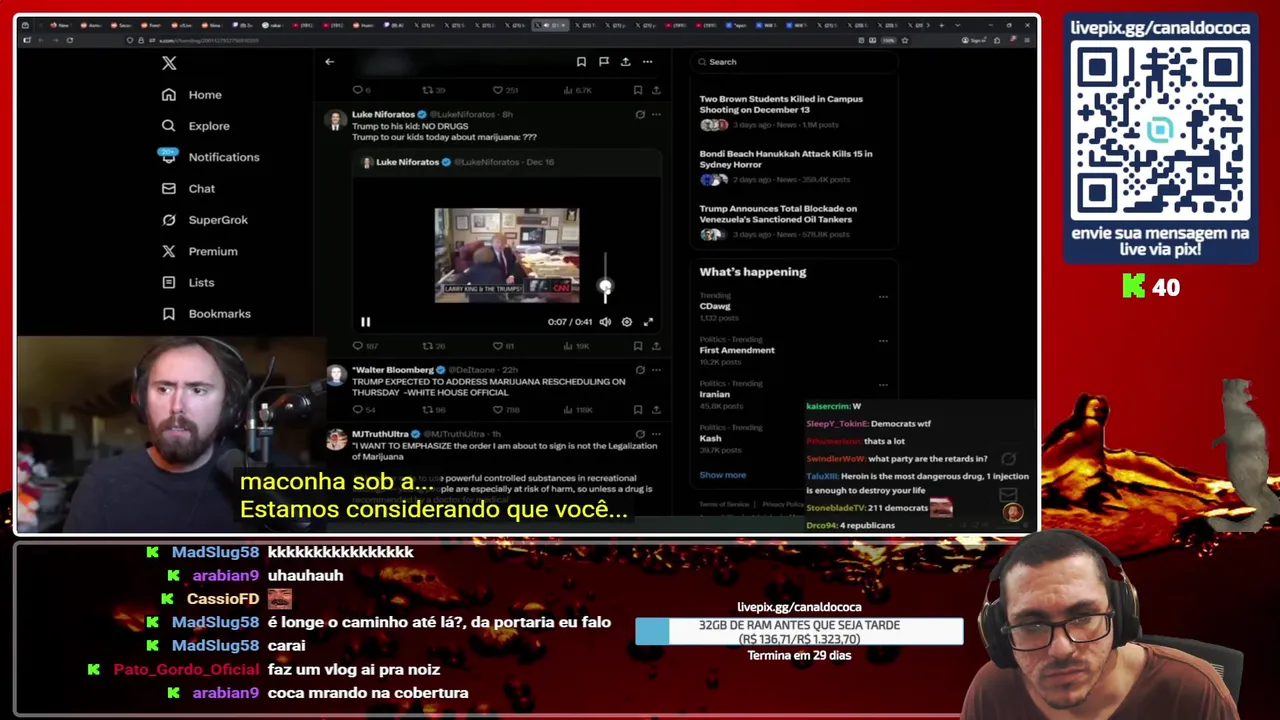Click the flag icon in top header

tap(604, 62)
